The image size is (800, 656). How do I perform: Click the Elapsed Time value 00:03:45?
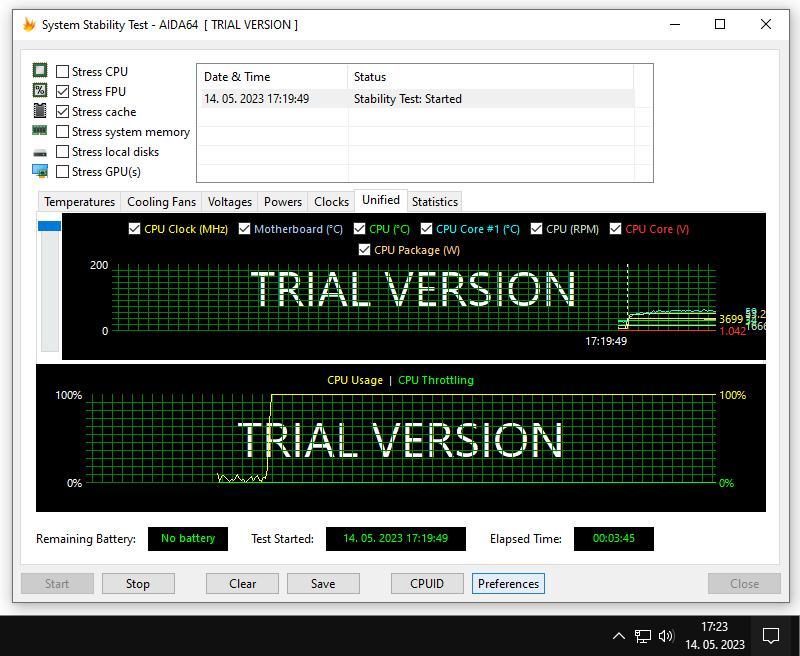click(x=614, y=539)
